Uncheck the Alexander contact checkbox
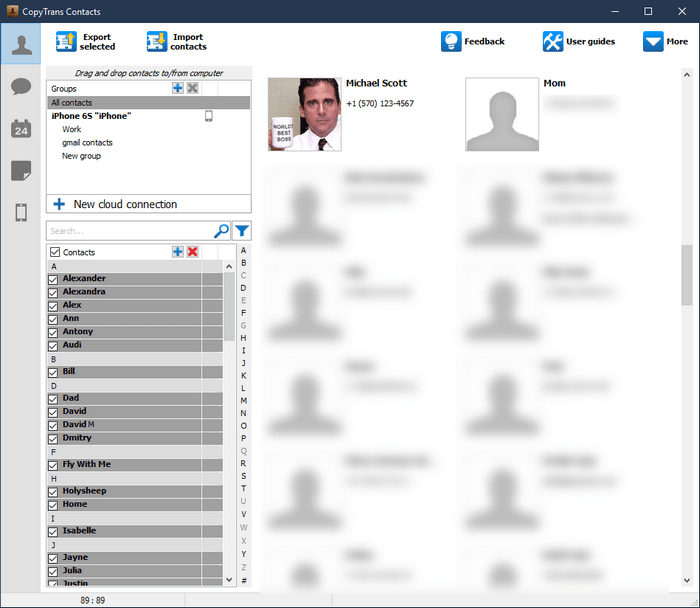700x608 pixels. (53, 279)
